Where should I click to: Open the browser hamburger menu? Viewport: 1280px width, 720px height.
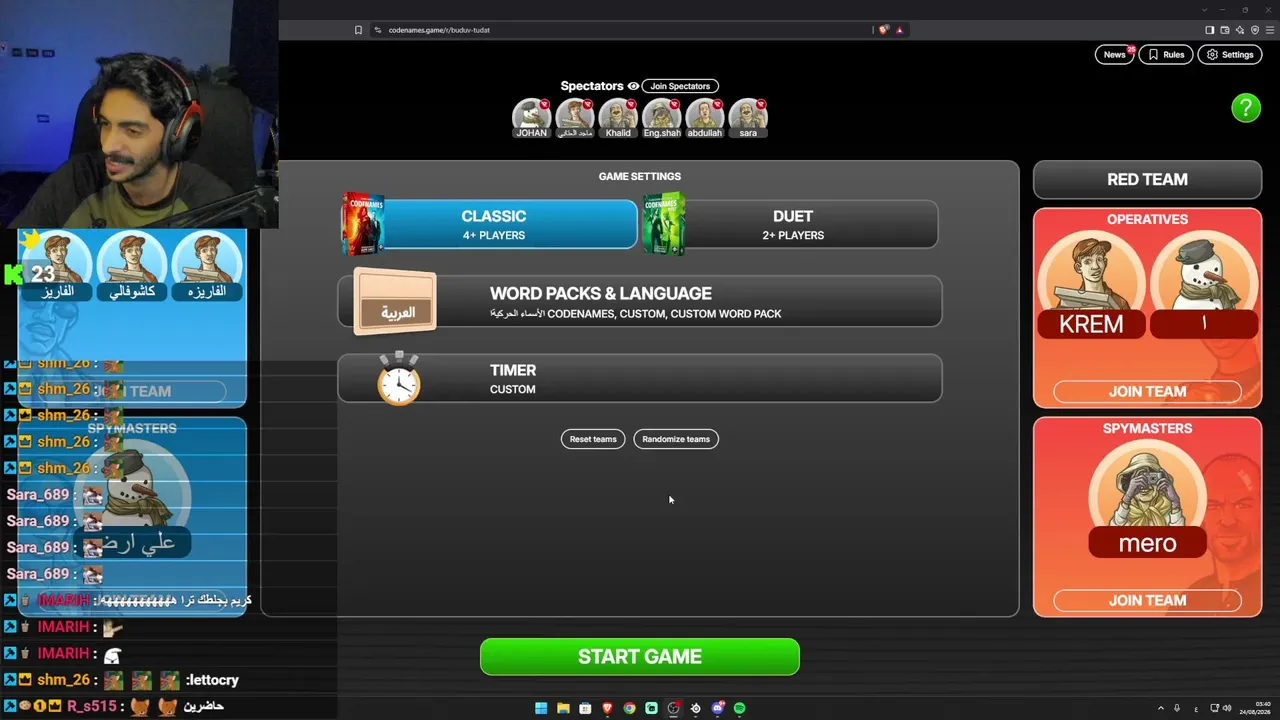tap(1270, 30)
